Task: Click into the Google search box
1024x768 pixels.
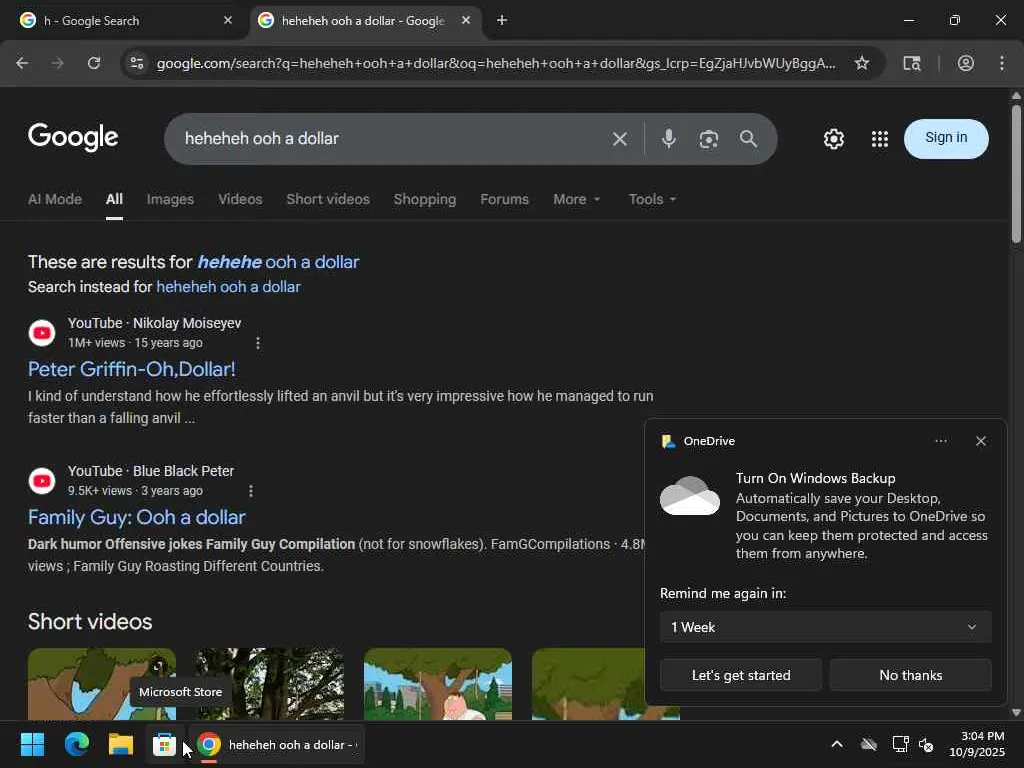Action: click(x=392, y=138)
